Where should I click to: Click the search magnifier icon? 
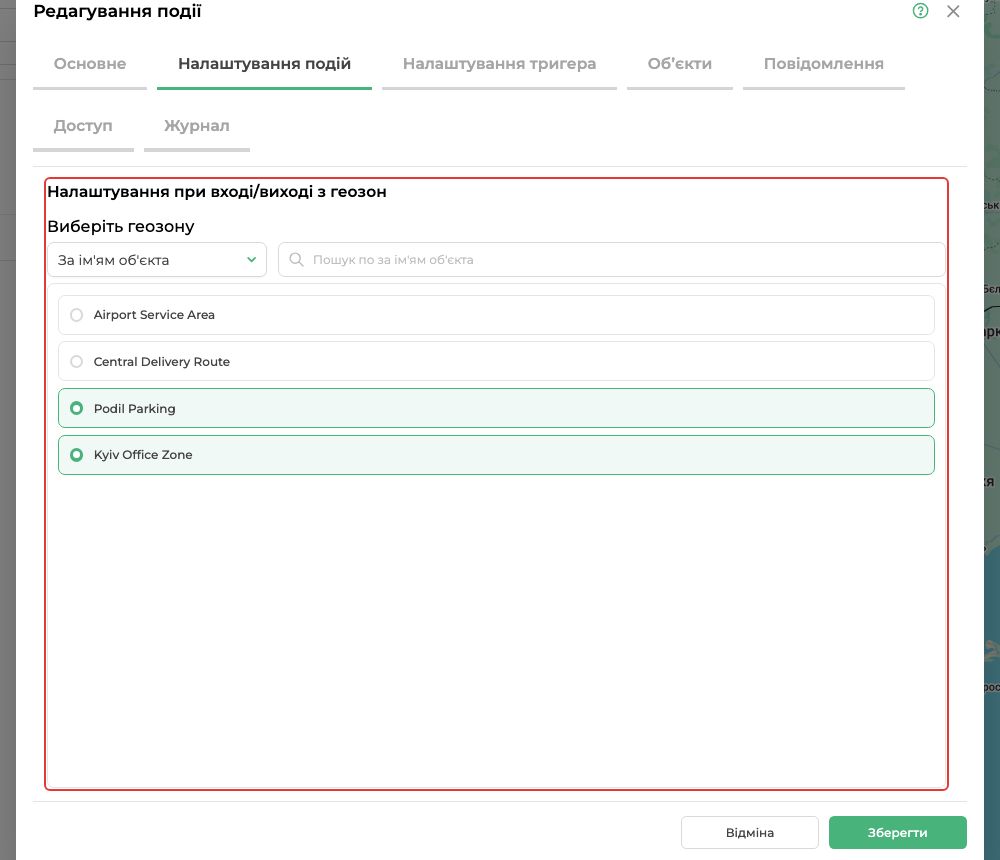click(x=296, y=260)
